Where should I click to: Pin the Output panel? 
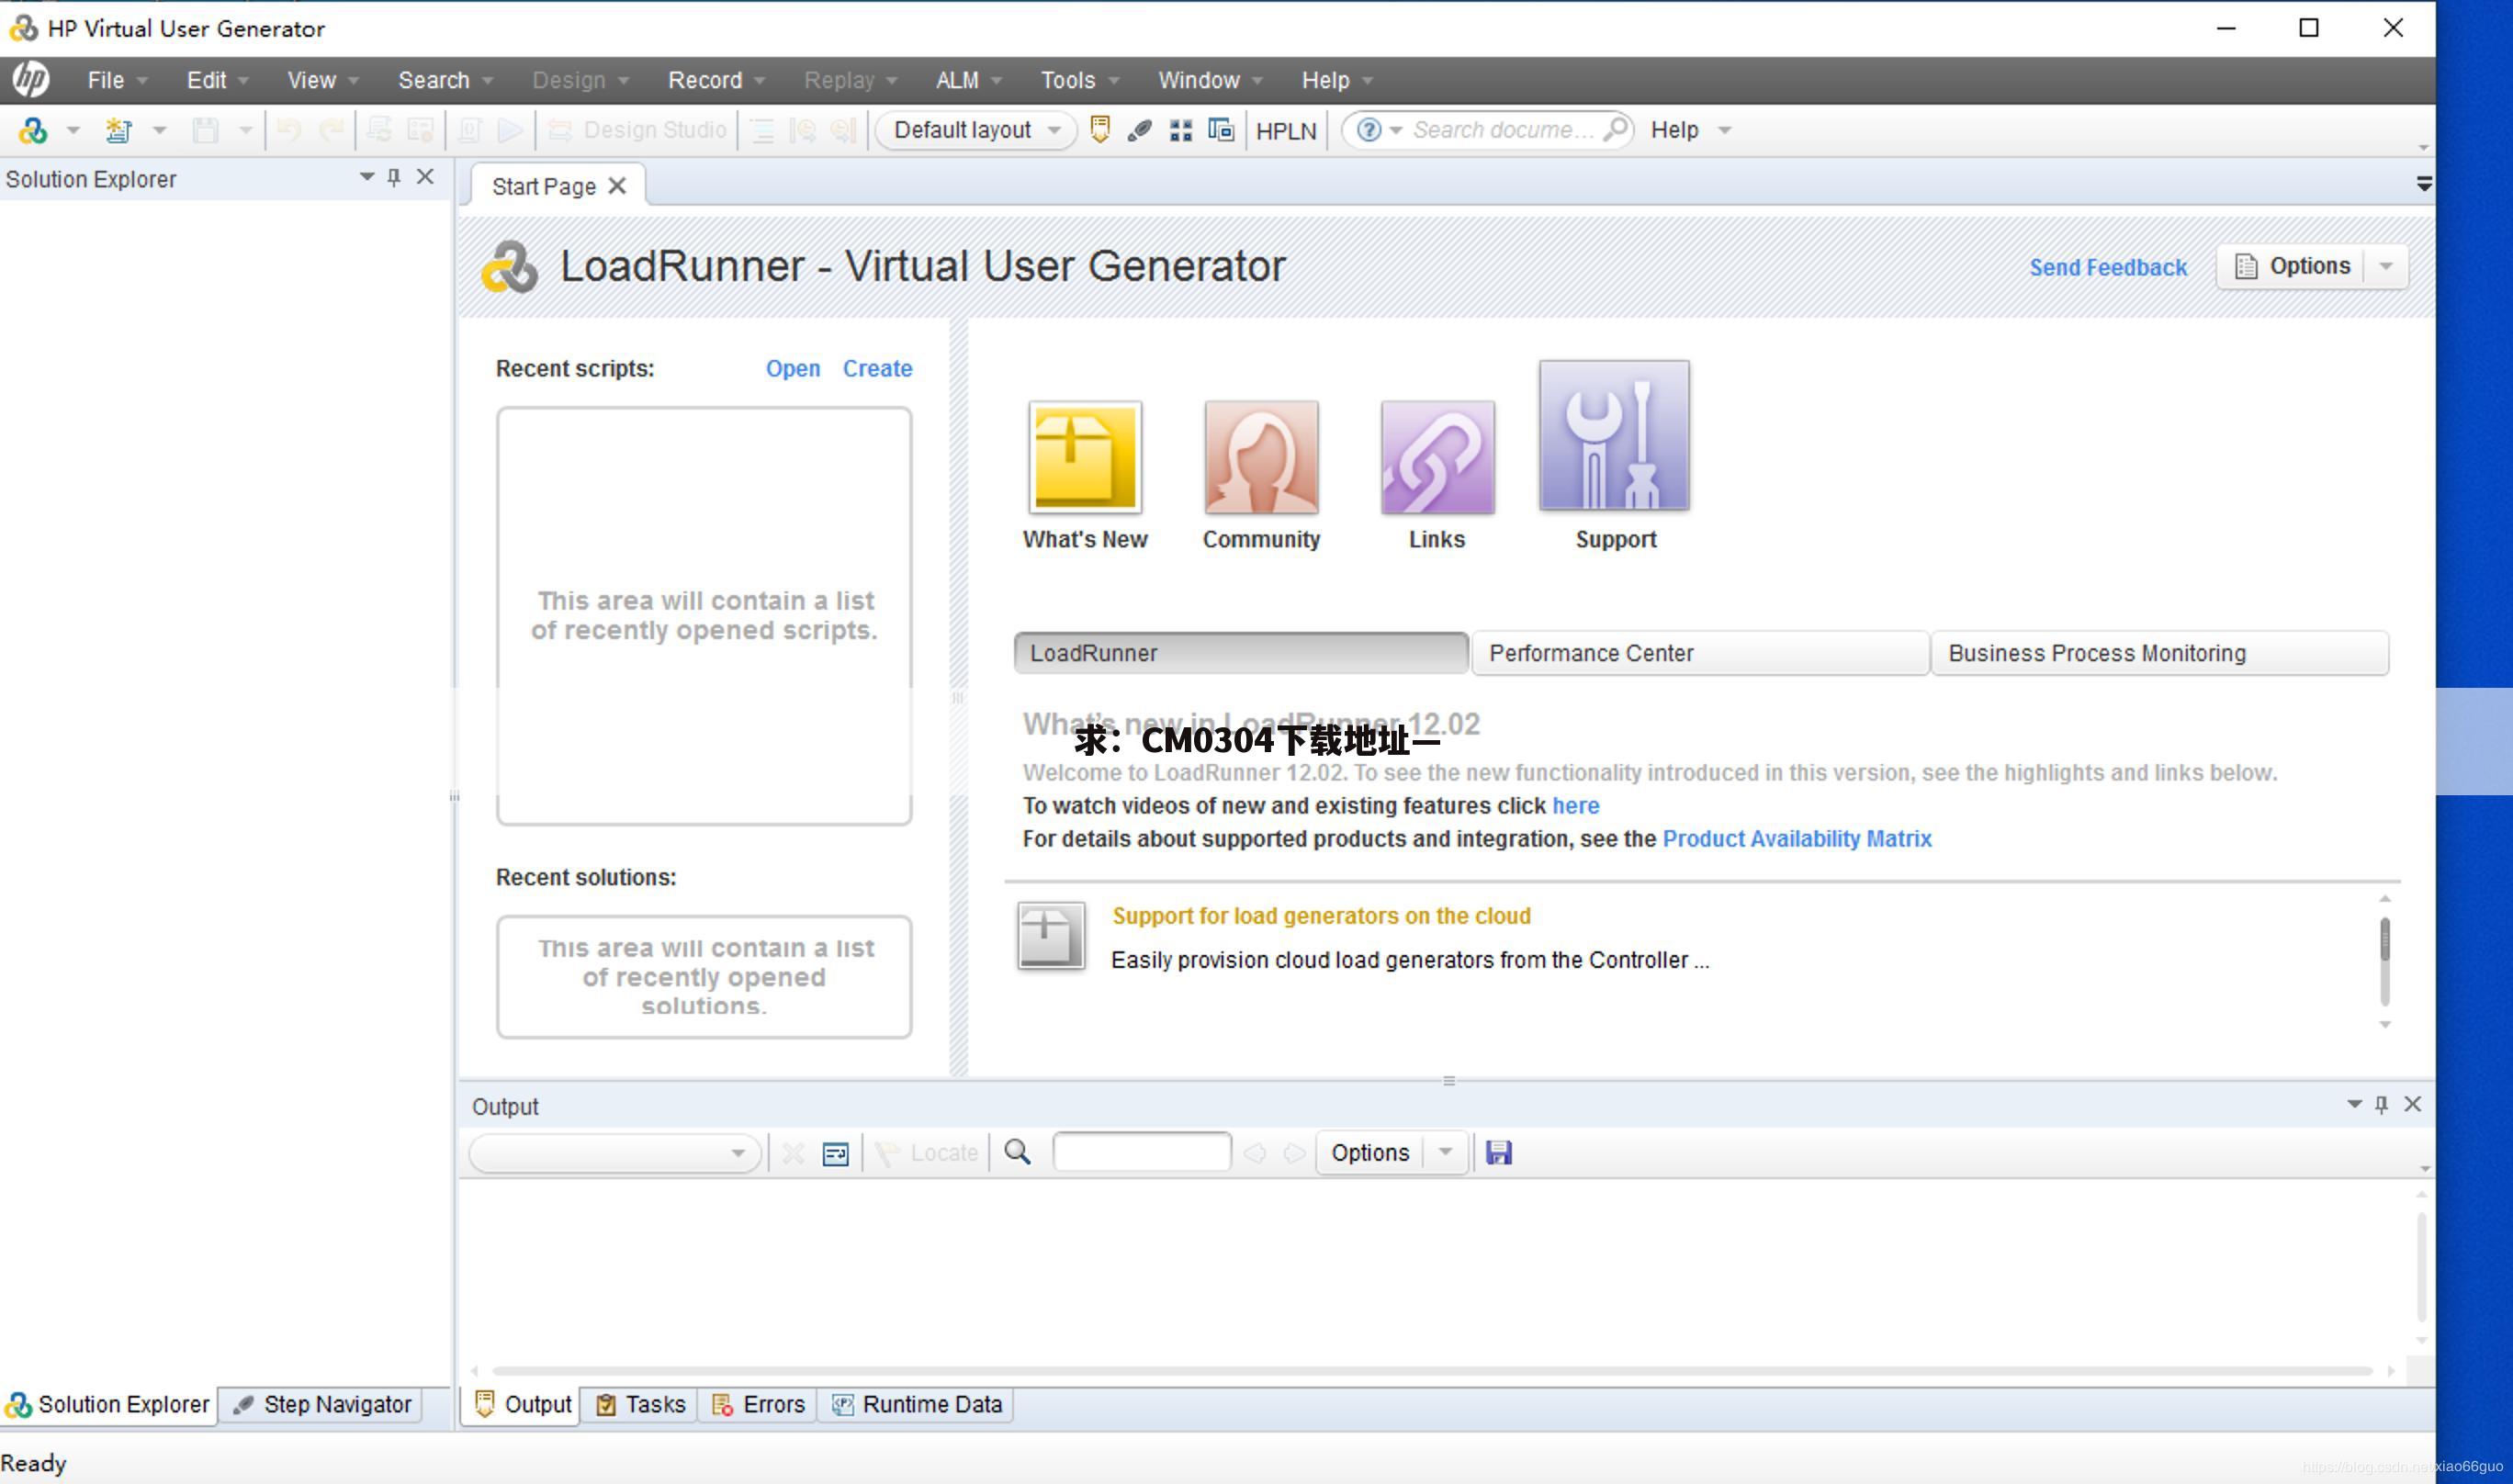point(2381,1104)
